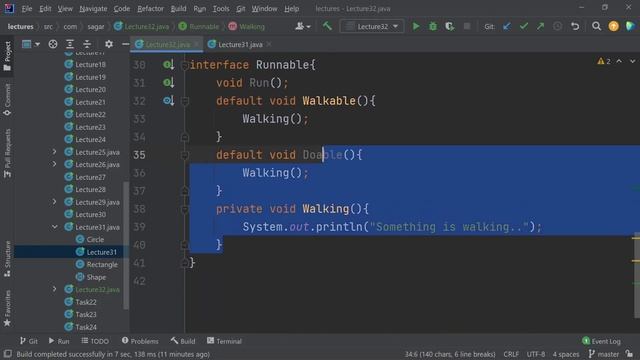Open Search Everywhere magnifier icon
Viewport: 640px width, 360px height.
[x=596, y=27]
